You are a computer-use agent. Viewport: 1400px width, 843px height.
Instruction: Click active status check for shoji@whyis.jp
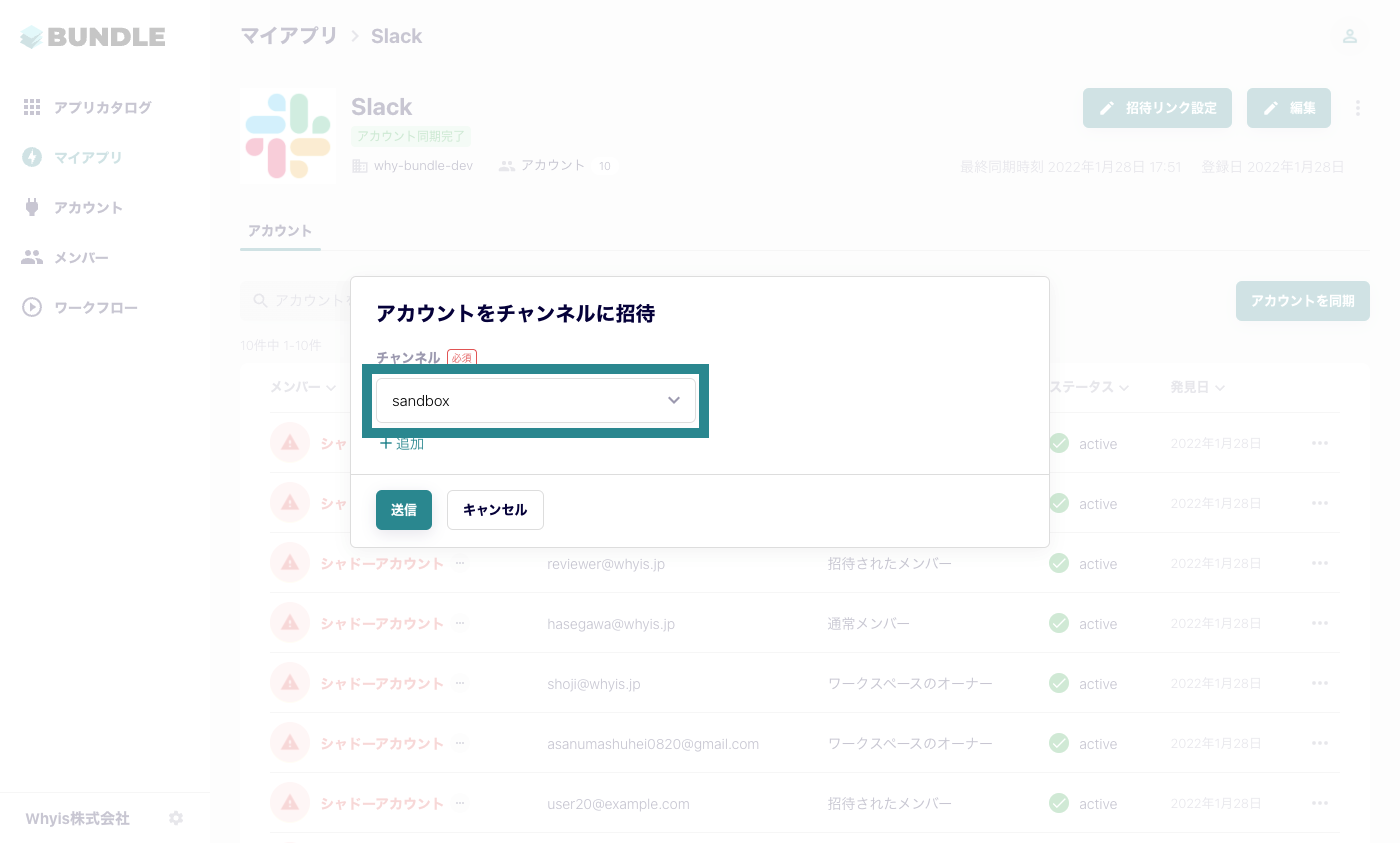[x=1059, y=683]
